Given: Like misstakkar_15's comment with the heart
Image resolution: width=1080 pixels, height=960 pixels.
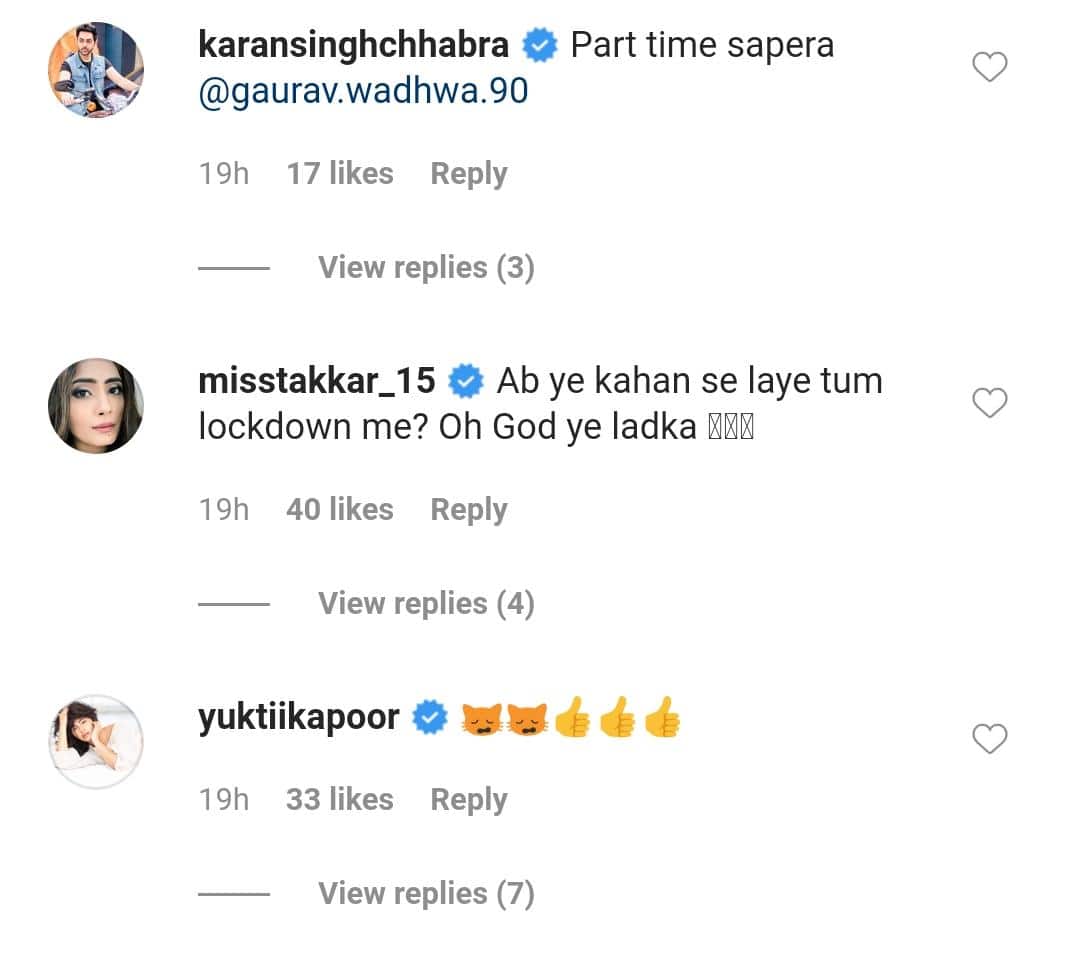Looking at the screenshot, I should tap(989, 403).
